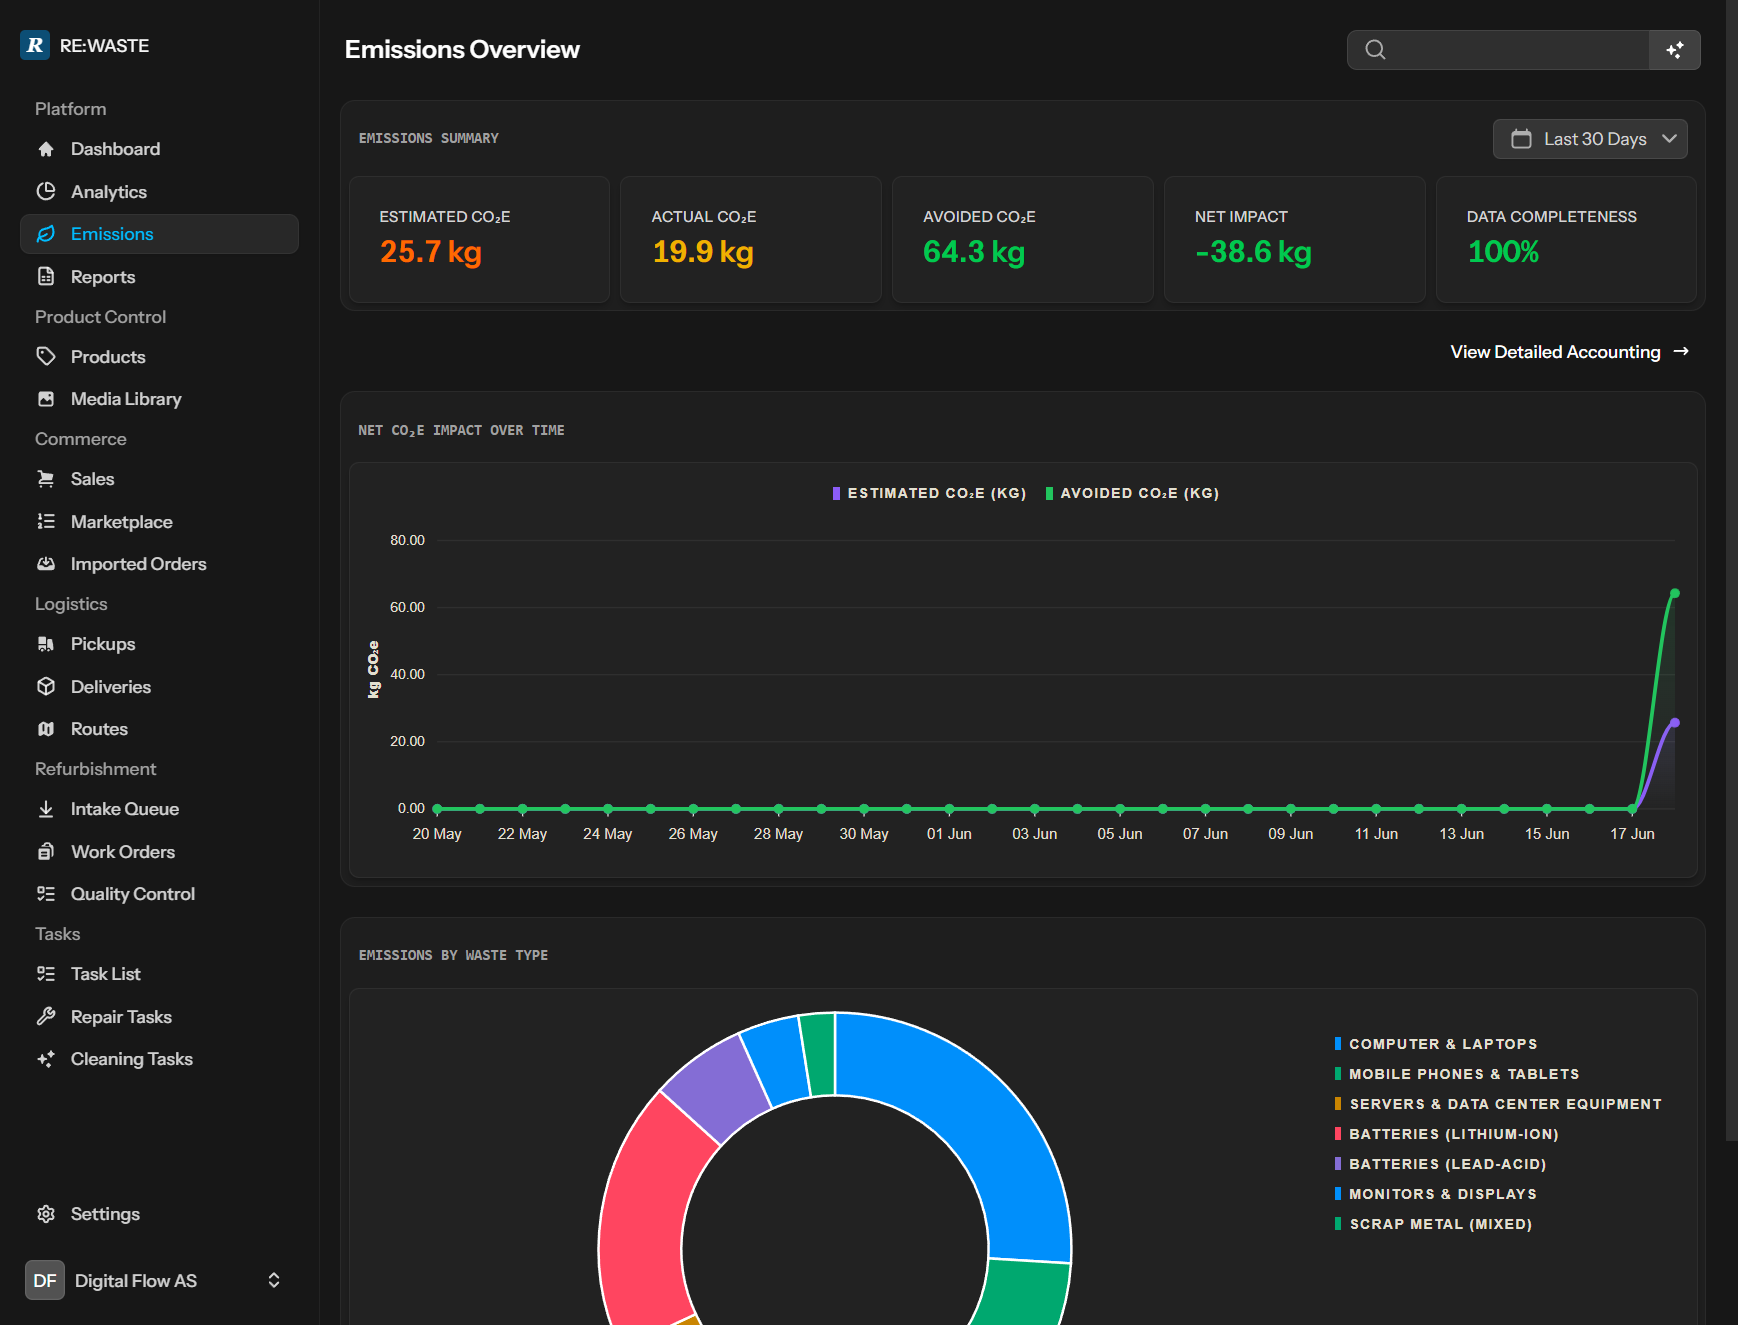Viewport: 1738px width, 1325px height.
Task: Click the Cleaning Tasks sparkle icon
Action: pyautogui.click(x=46, y=1059)
